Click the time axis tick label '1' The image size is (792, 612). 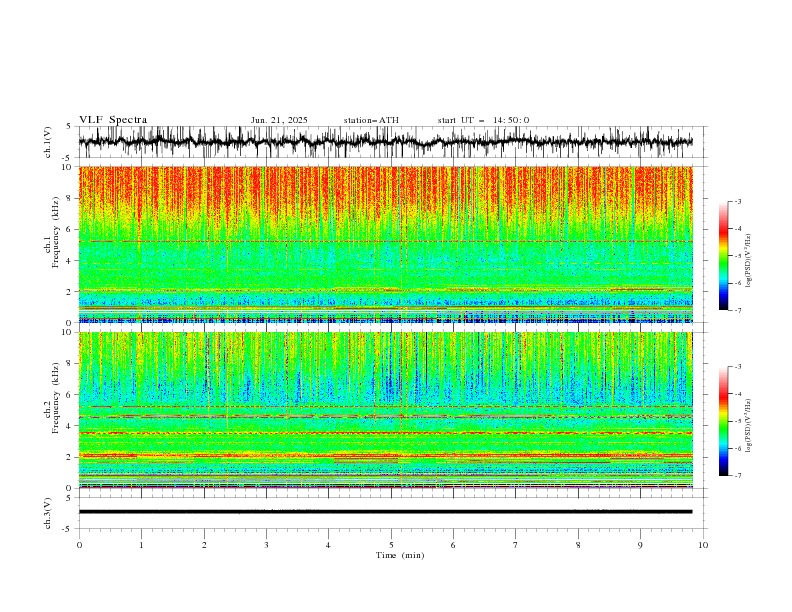(x=141, y=545)
